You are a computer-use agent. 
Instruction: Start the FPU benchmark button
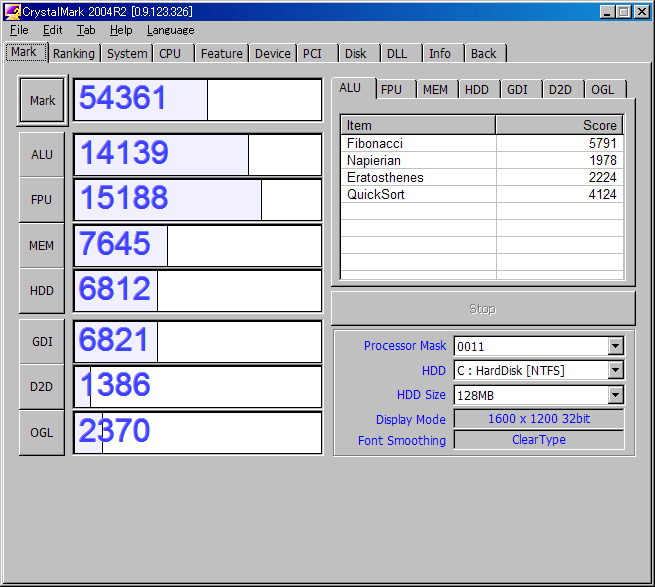point(42,200)
